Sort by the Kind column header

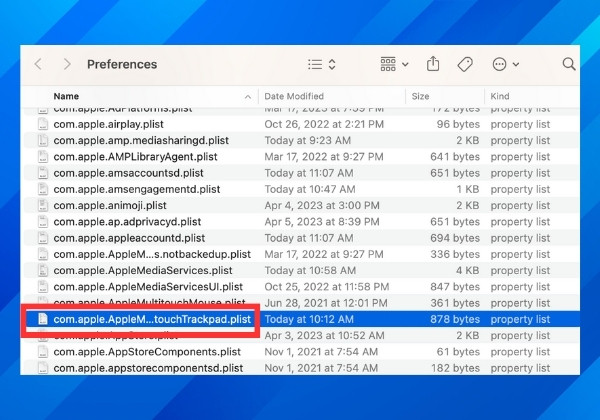click(500, 96)
